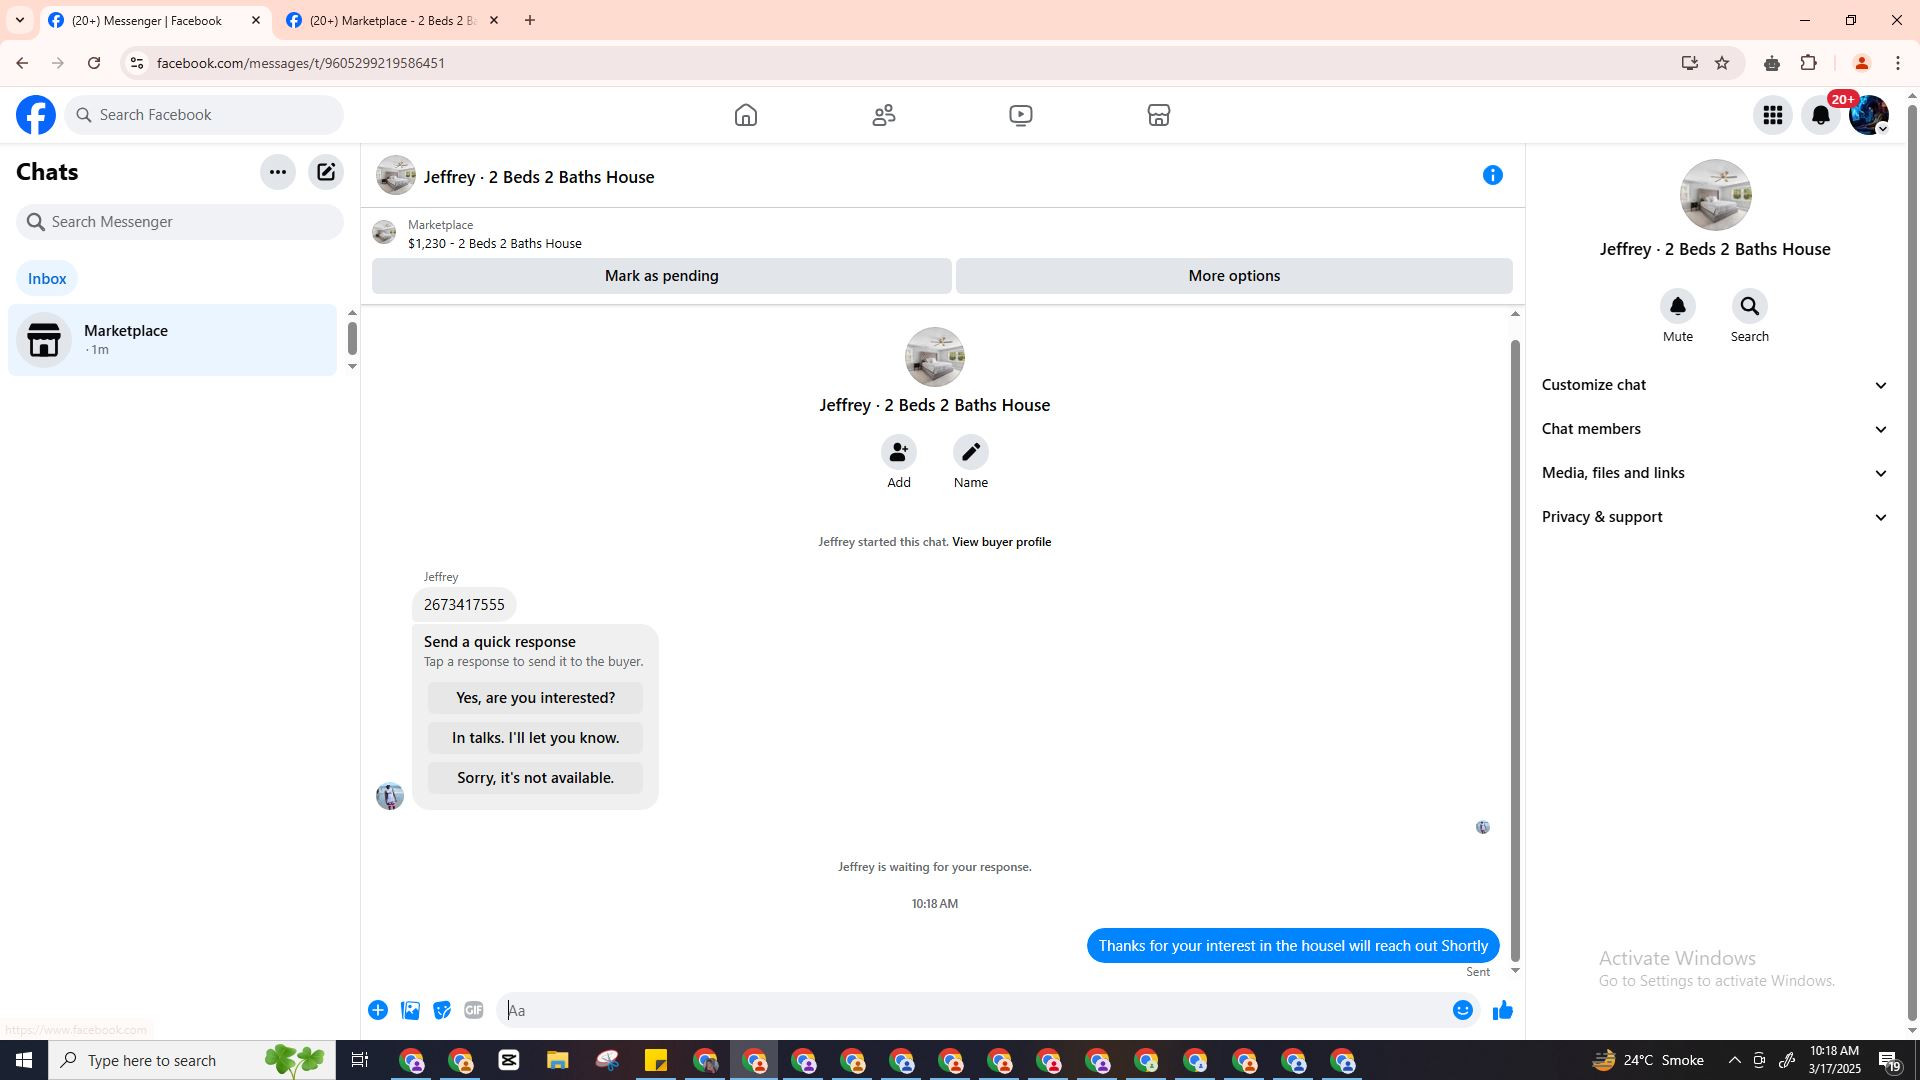
Task: Open Facebook Home feed icon
Action: point(745,115)
